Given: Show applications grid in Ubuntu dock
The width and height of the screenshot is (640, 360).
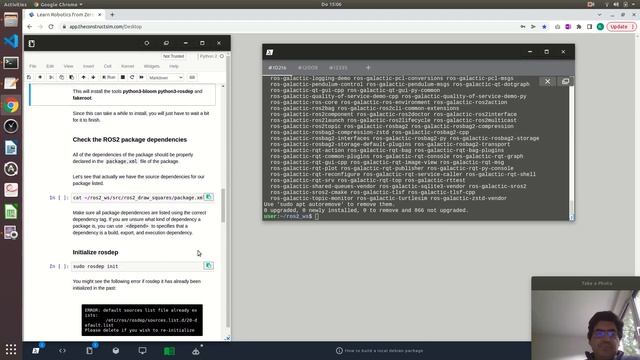Looking at the screenshot, I should (11, 349).
